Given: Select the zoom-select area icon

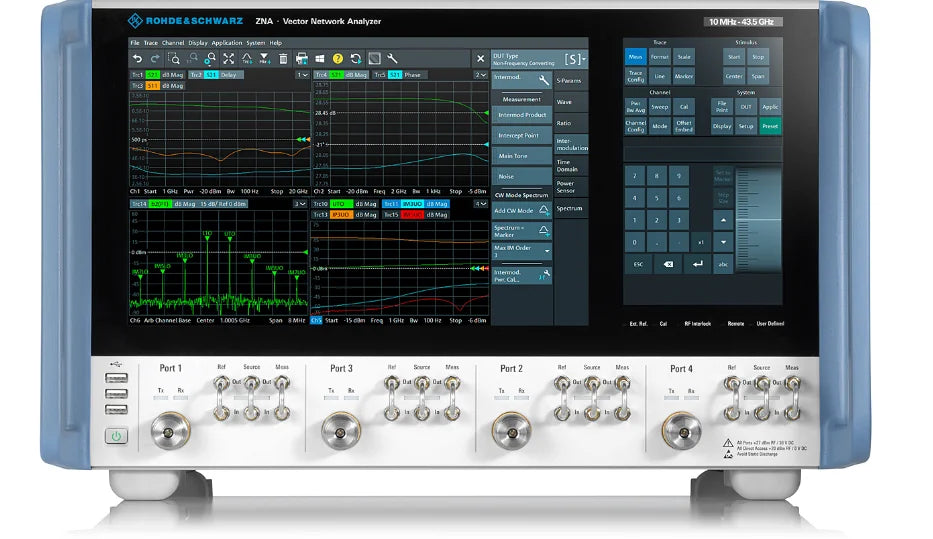Looking at the screenshot, I should pyautogui.click(x=173, y=58).
